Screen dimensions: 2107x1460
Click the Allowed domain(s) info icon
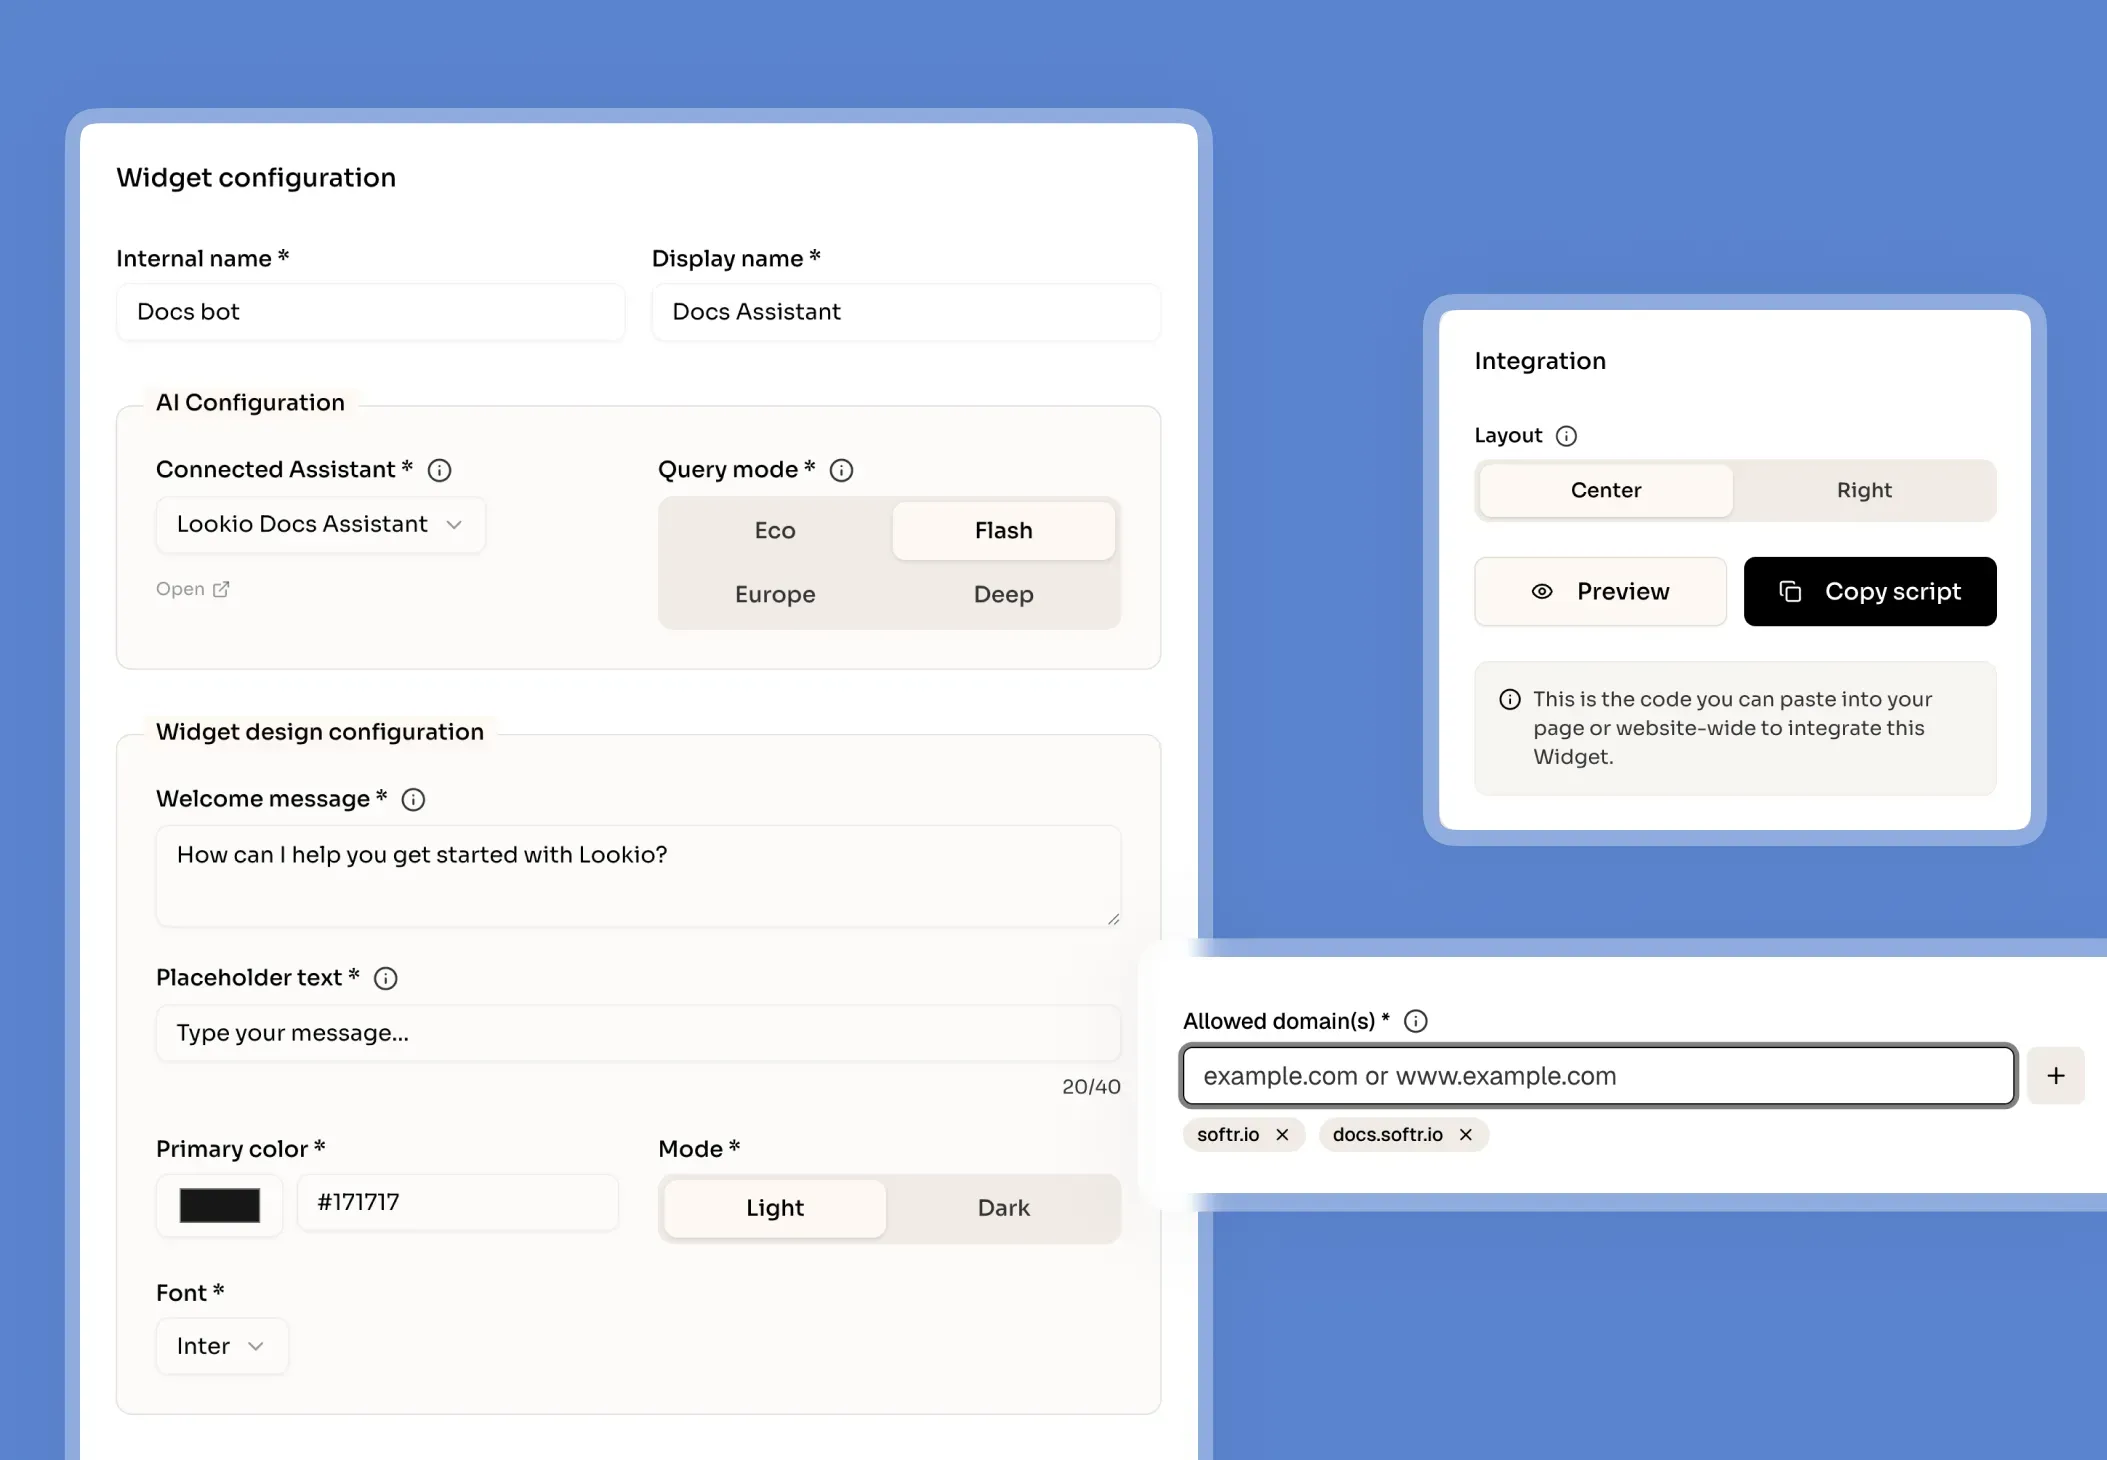click(x=1416, y=1021)
